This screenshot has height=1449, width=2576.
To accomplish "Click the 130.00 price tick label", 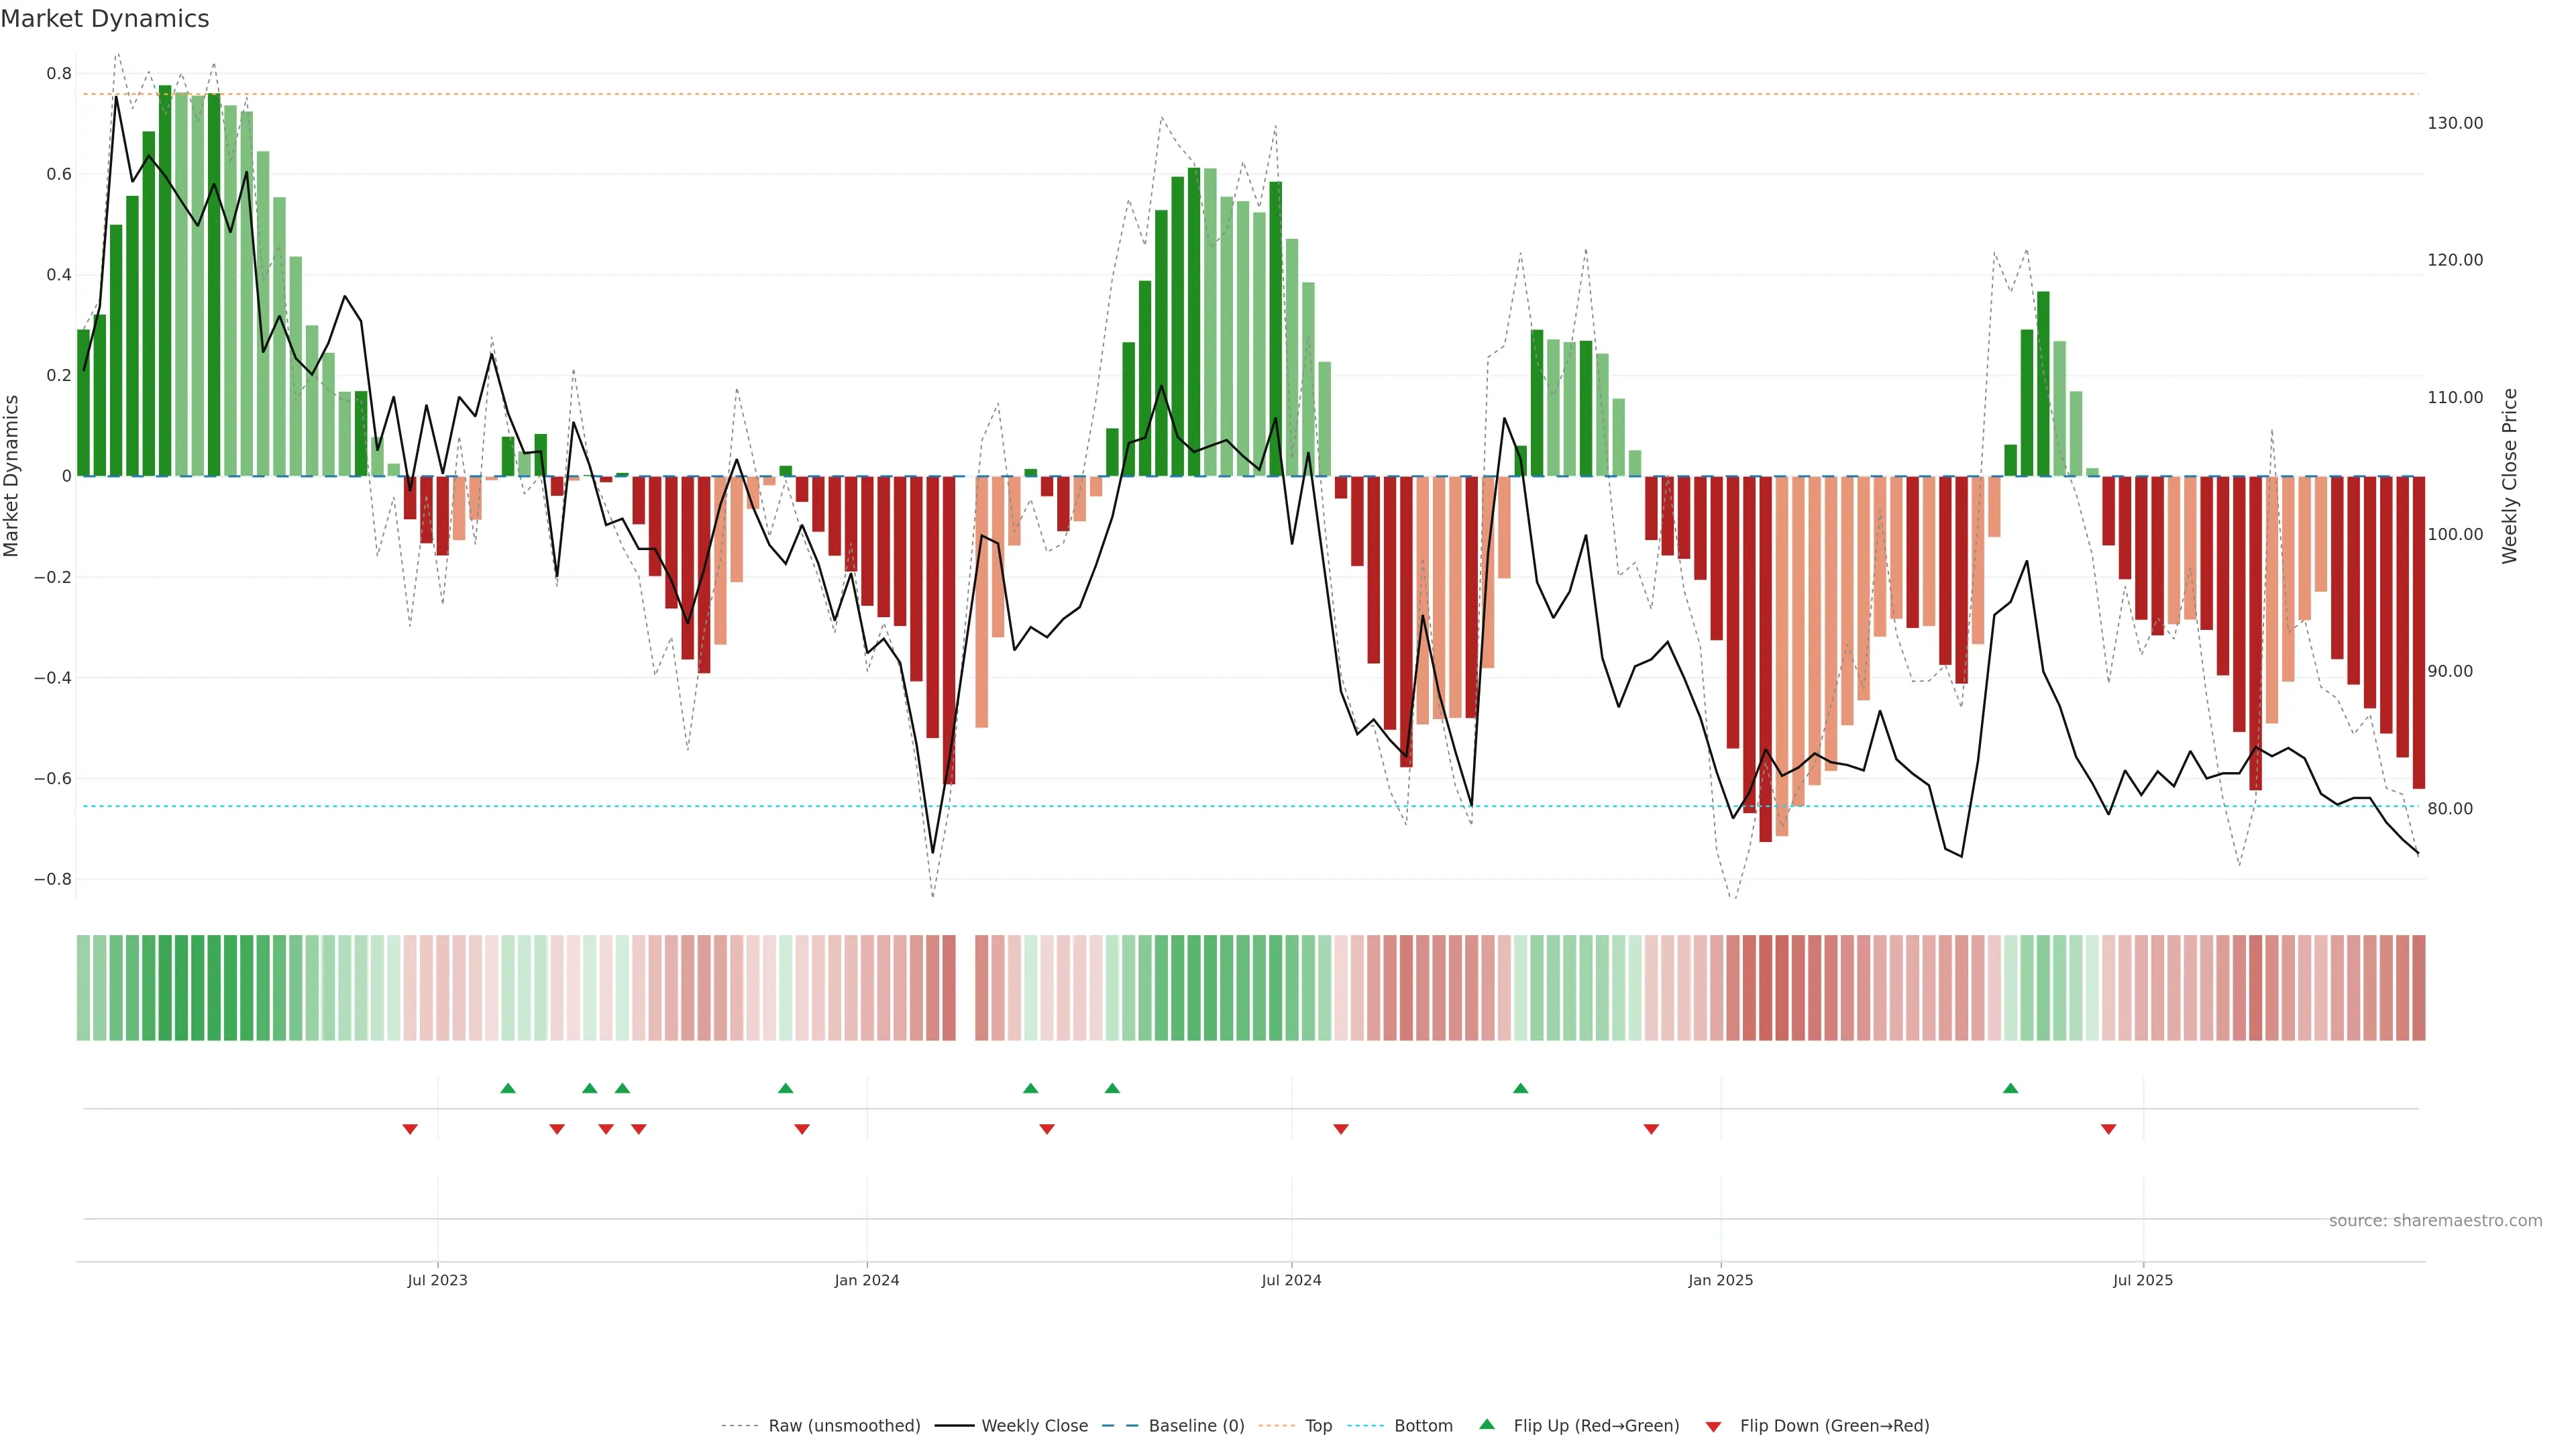I will coord(2454,123).
